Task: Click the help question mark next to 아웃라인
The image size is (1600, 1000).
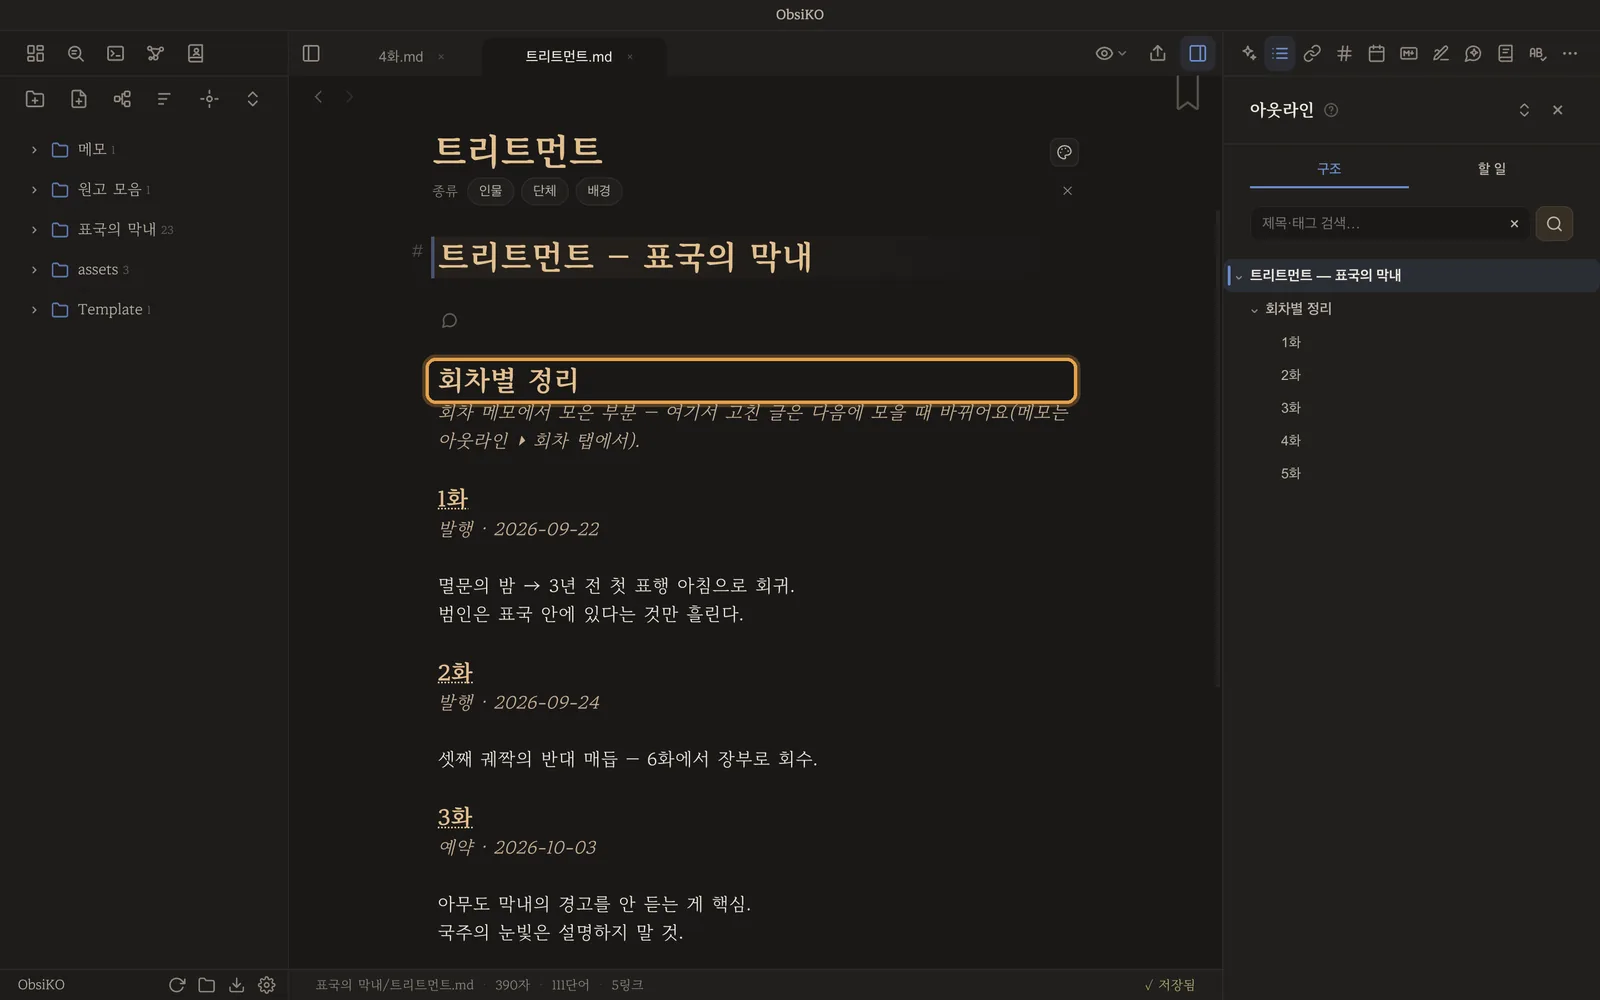Action: coord(1331,110)
